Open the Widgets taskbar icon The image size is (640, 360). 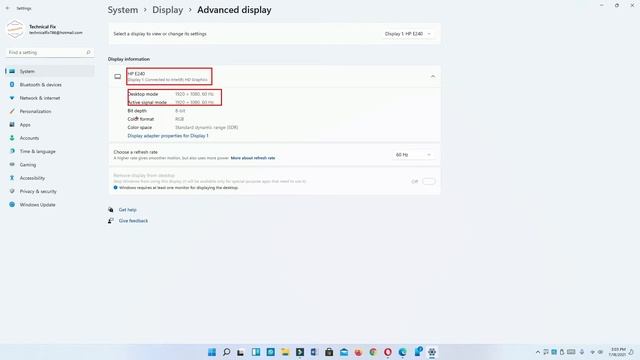coord(256,352)
